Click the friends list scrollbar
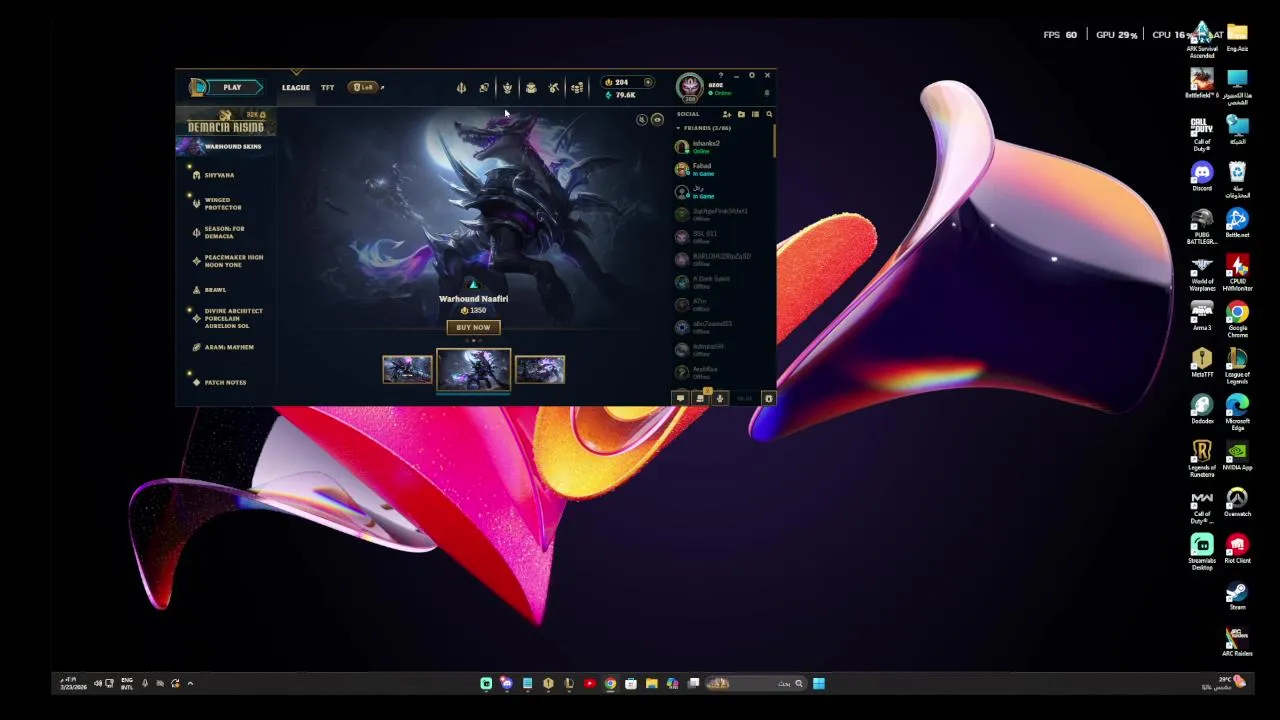1280x720 pixels. click(x=775, y=140)
